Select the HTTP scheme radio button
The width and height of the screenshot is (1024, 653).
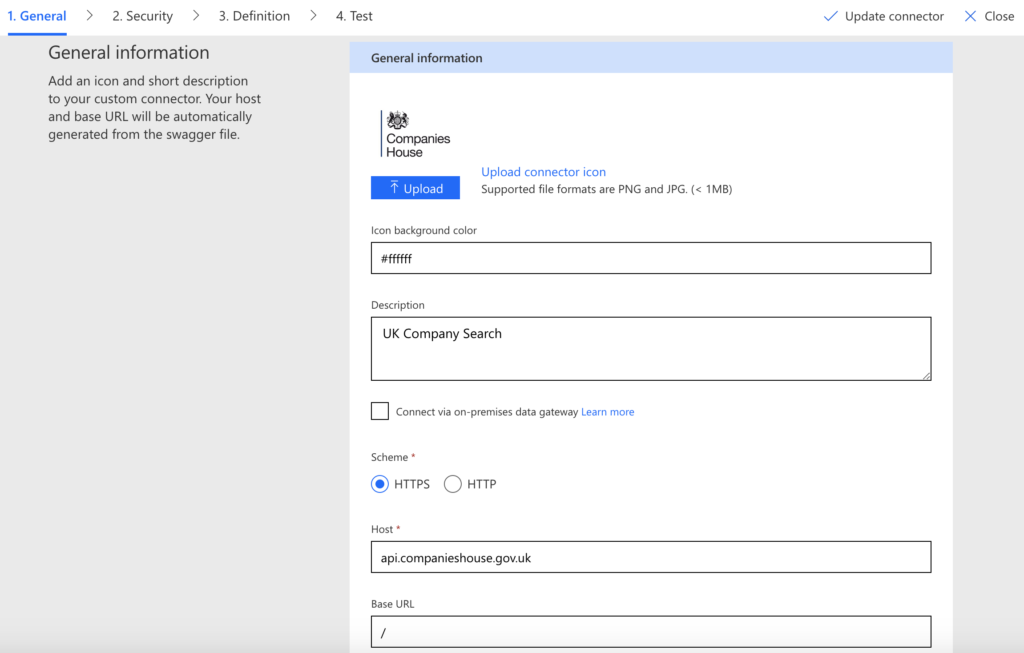click(x=452, y=483)
